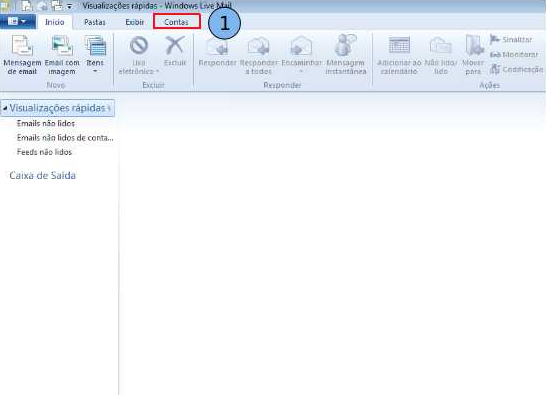Open the Contas tab

pyautogui.click(x=176, y=22)
